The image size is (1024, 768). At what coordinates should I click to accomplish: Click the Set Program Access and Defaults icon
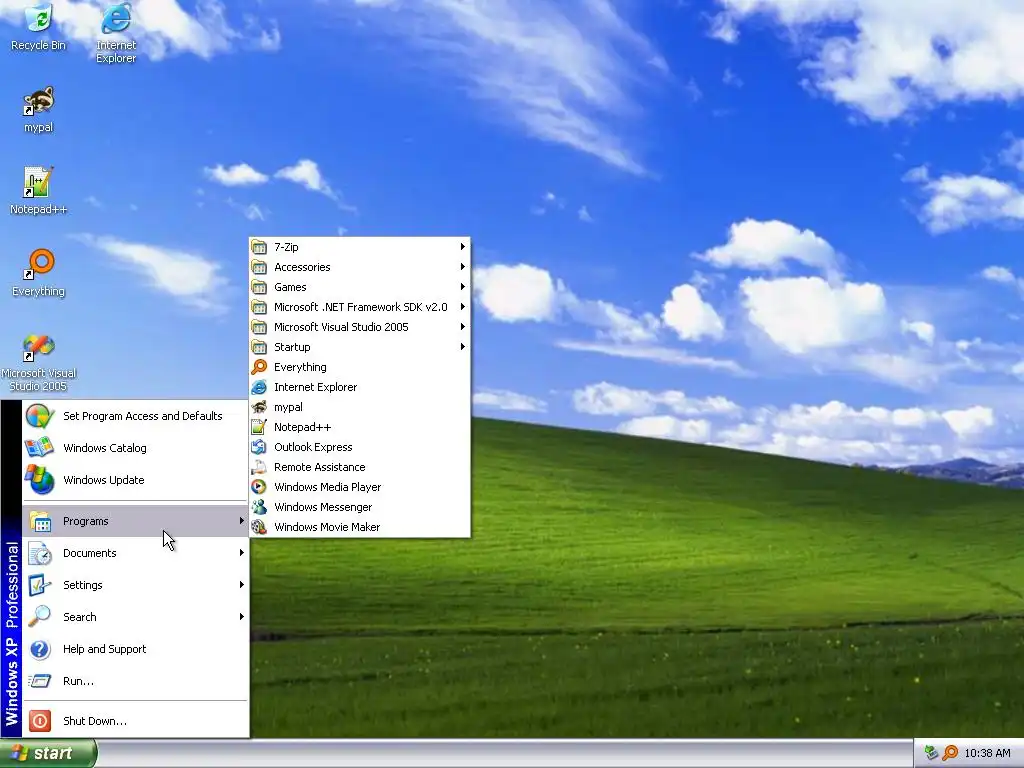(x=40, y=416)
